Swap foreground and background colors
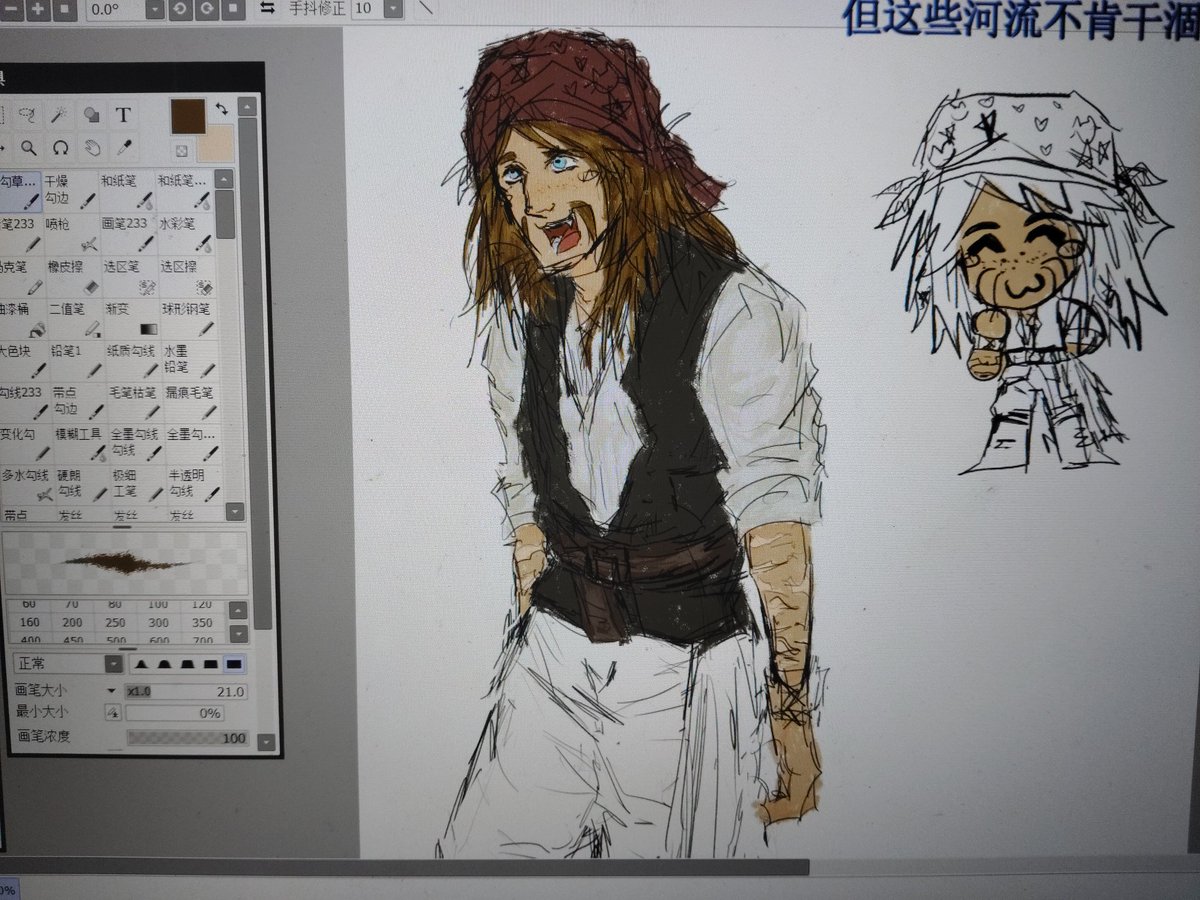This screenshot has height=900, width=1200. (221, 107)
